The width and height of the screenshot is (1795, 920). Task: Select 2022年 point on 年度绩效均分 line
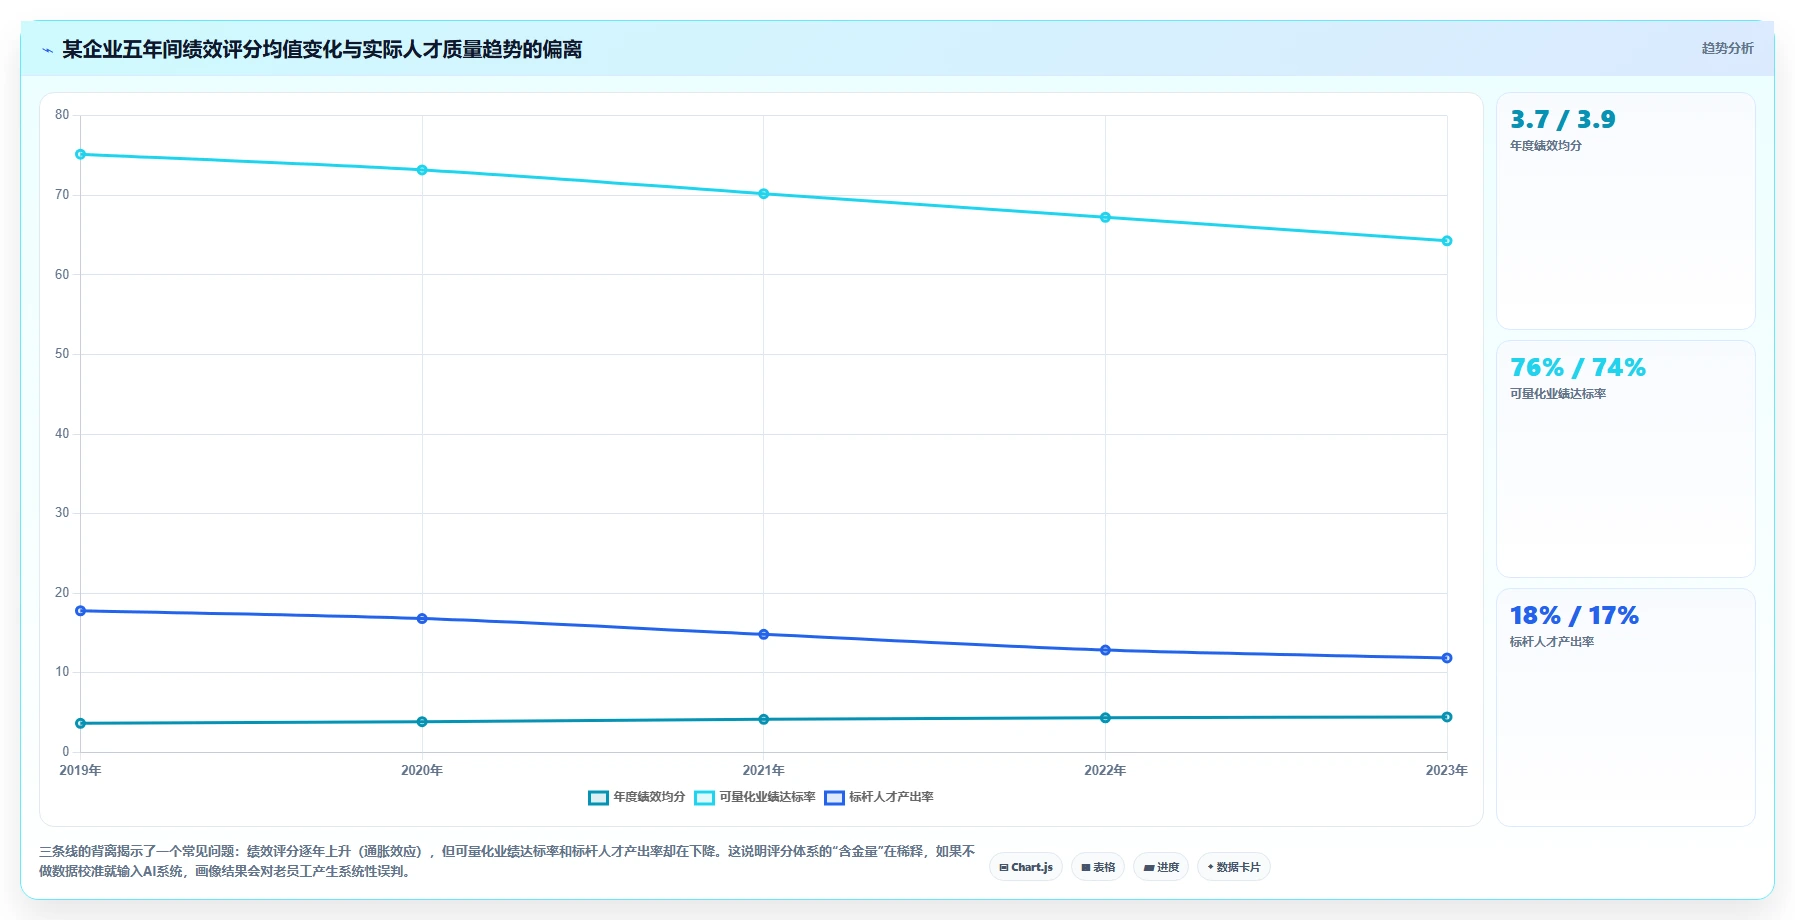(1105, 718)
